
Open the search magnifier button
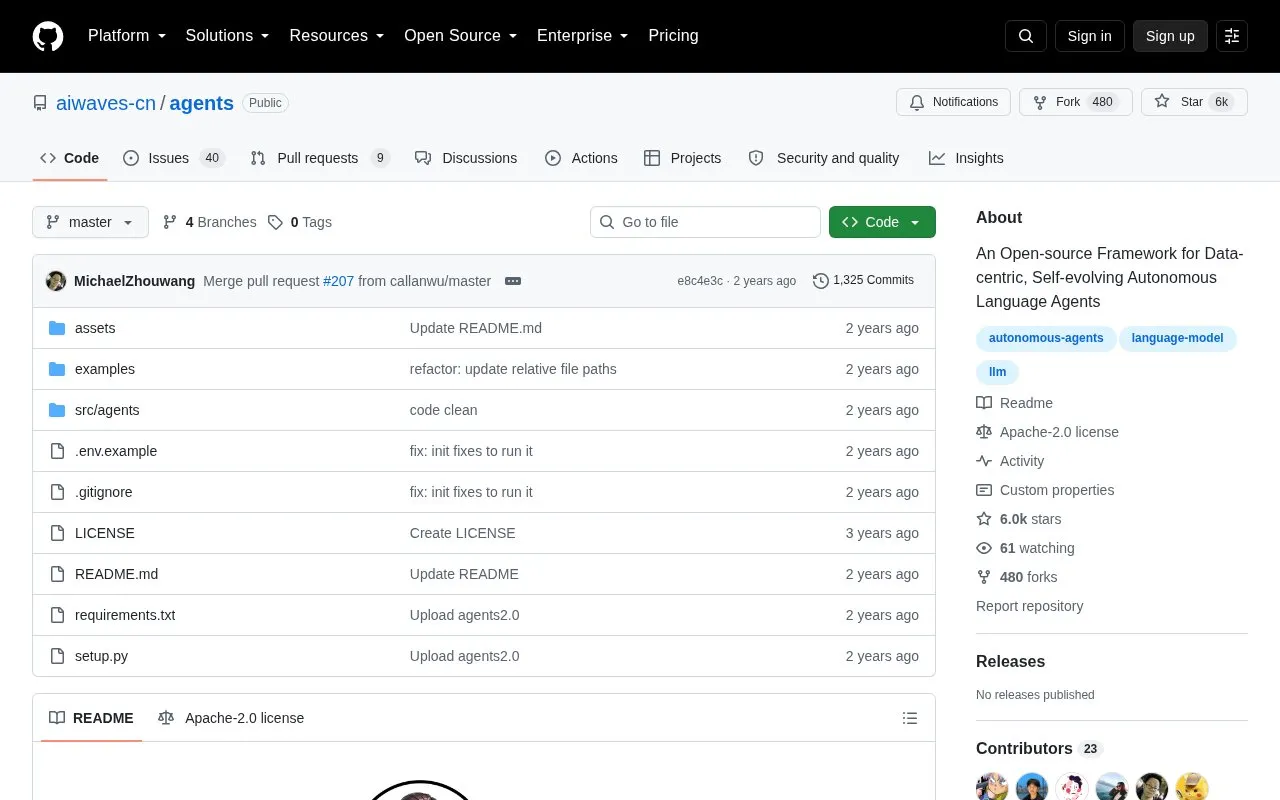click(x=1026, y=36)
